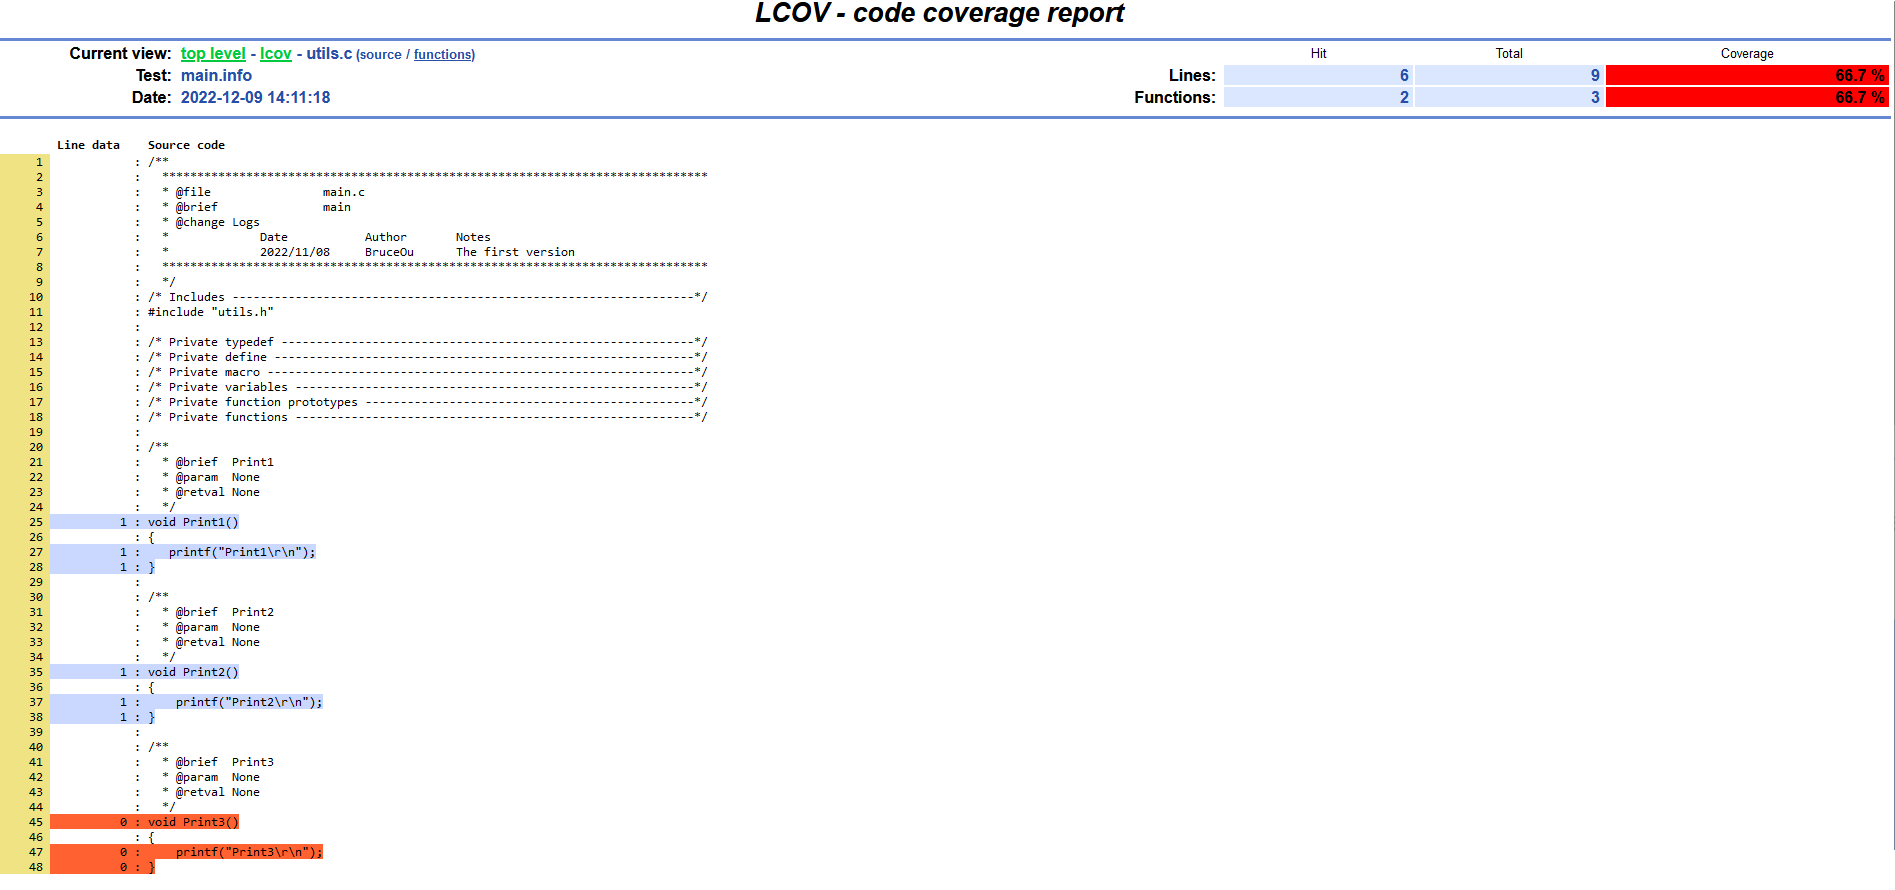Click the '/* Private function prototypes' comment line
This screenshot has width=1895, height=890.
[427, 403]
